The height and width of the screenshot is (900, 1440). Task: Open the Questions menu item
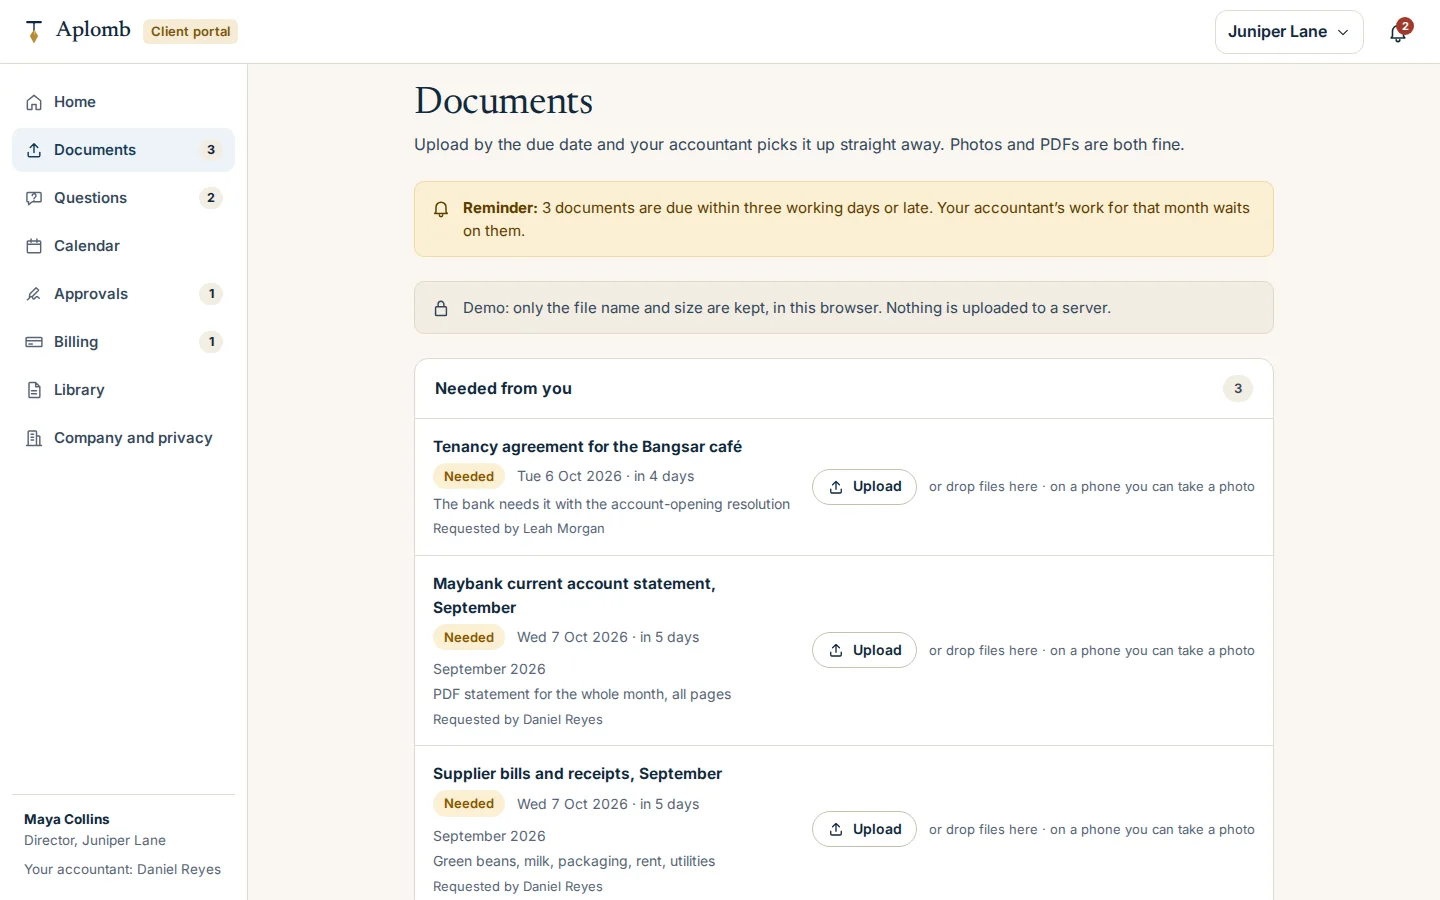pyautogui.click(x=123, y=198)
